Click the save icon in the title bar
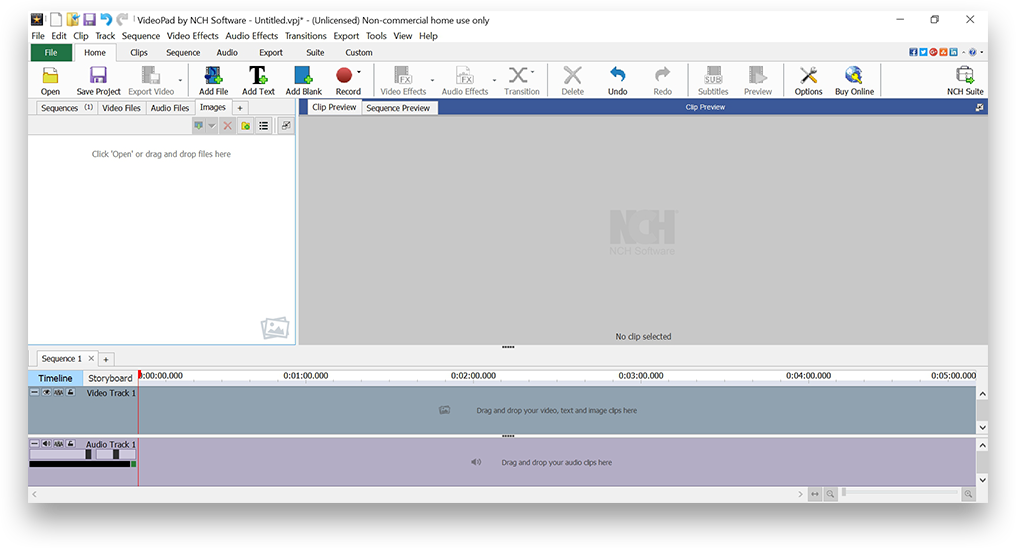 tap(89, 20)
